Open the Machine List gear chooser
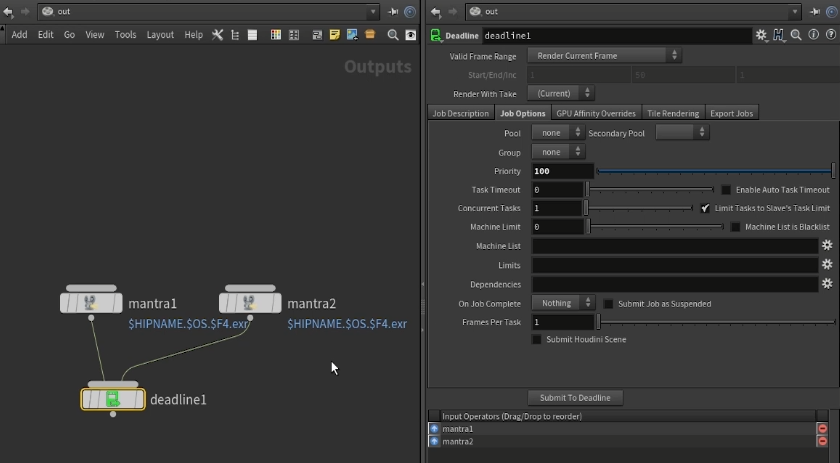 827,245
